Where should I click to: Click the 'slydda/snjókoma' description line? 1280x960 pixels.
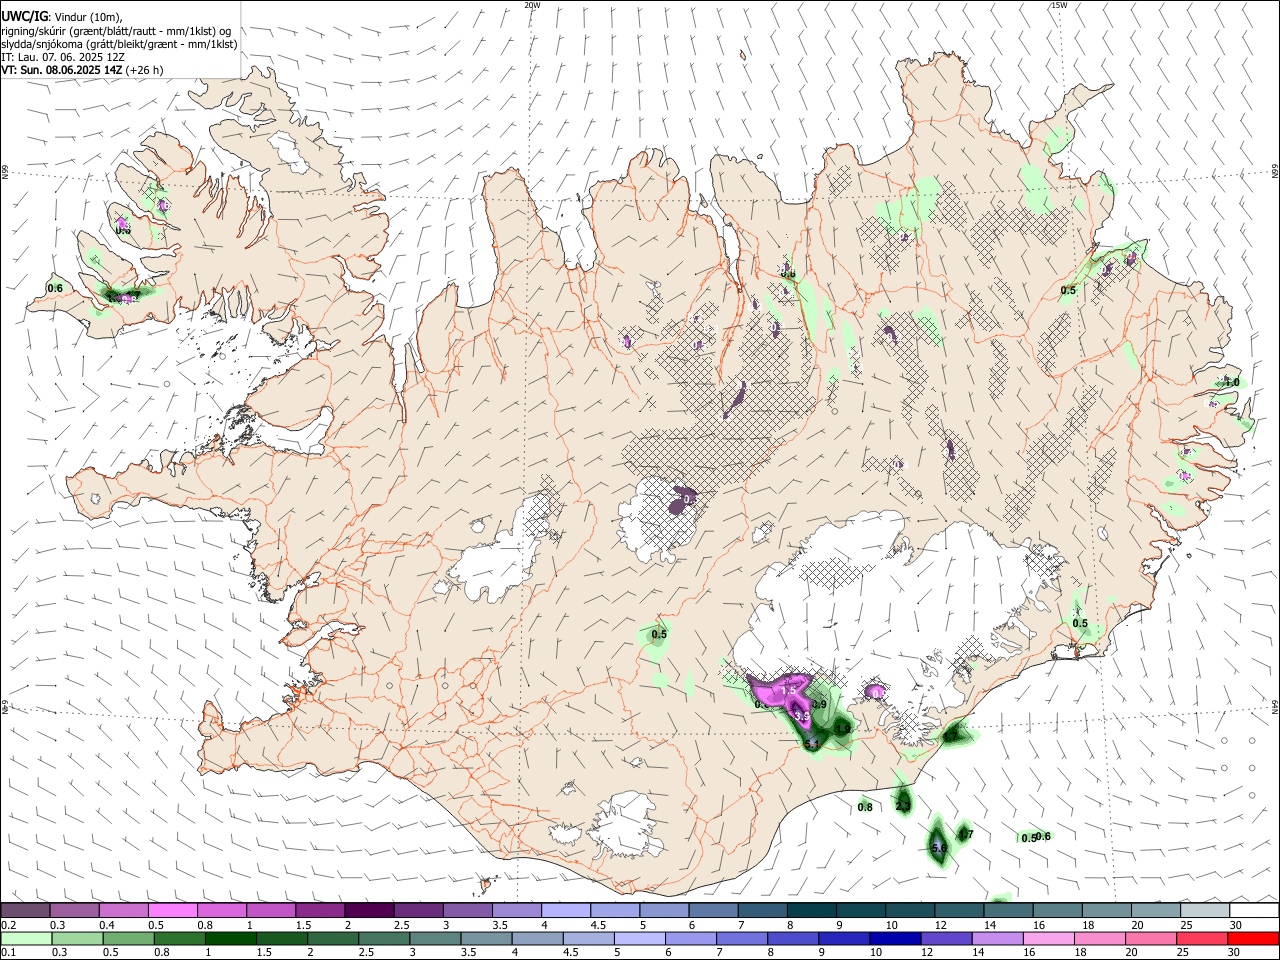click(x=119, y=44)
